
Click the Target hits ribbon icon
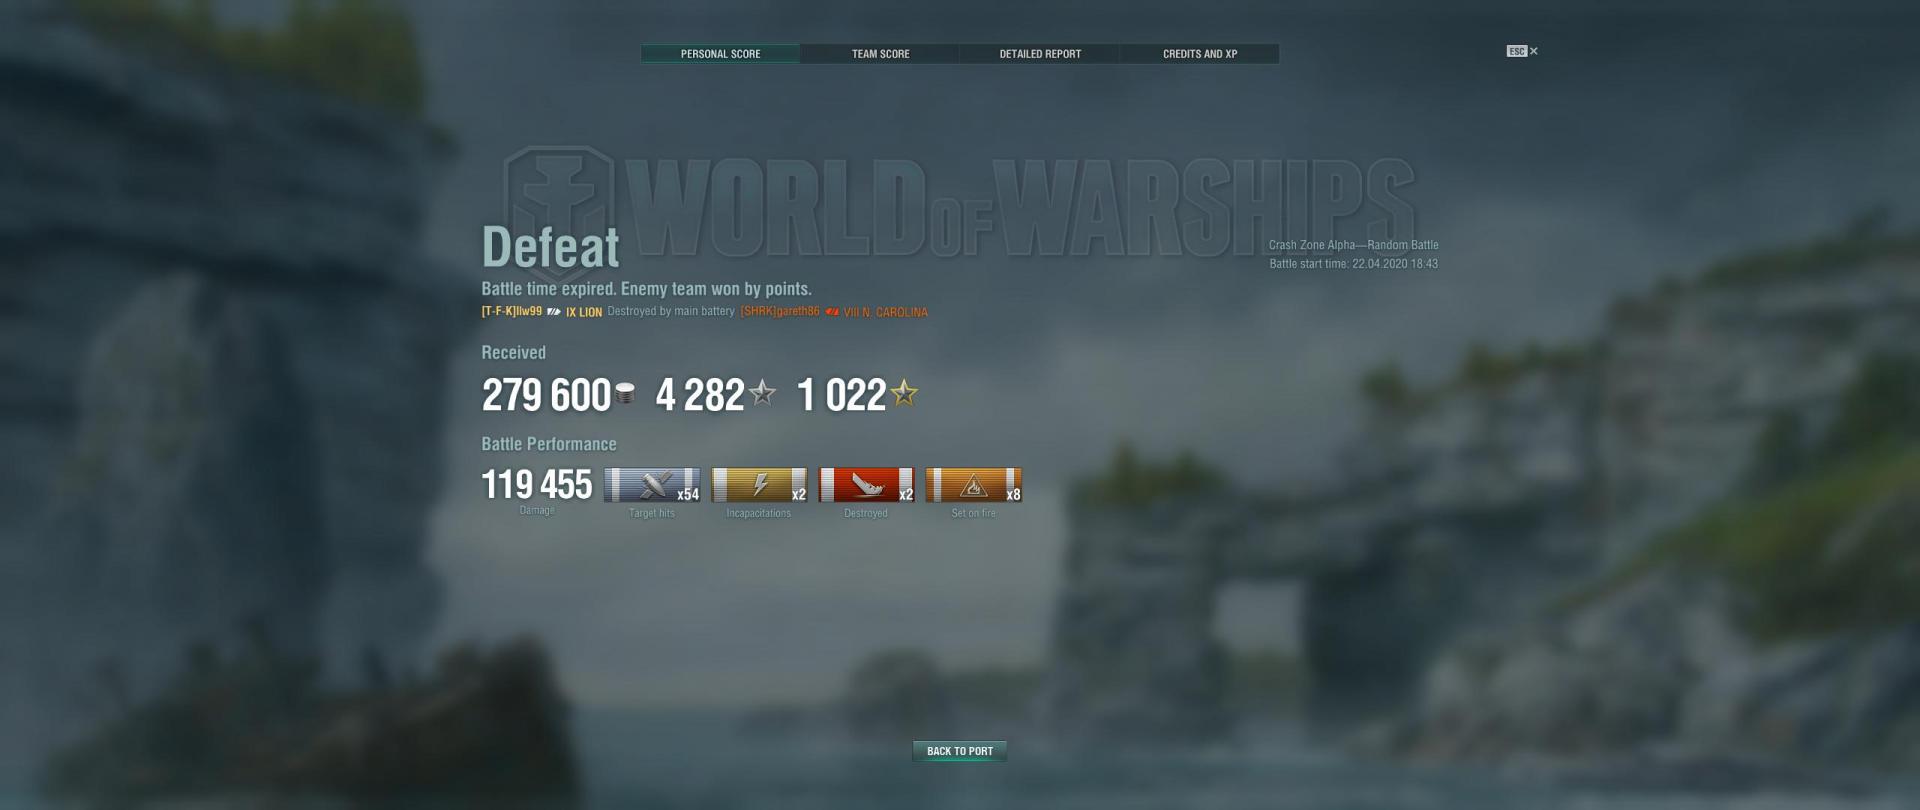(x=652, y=485)
